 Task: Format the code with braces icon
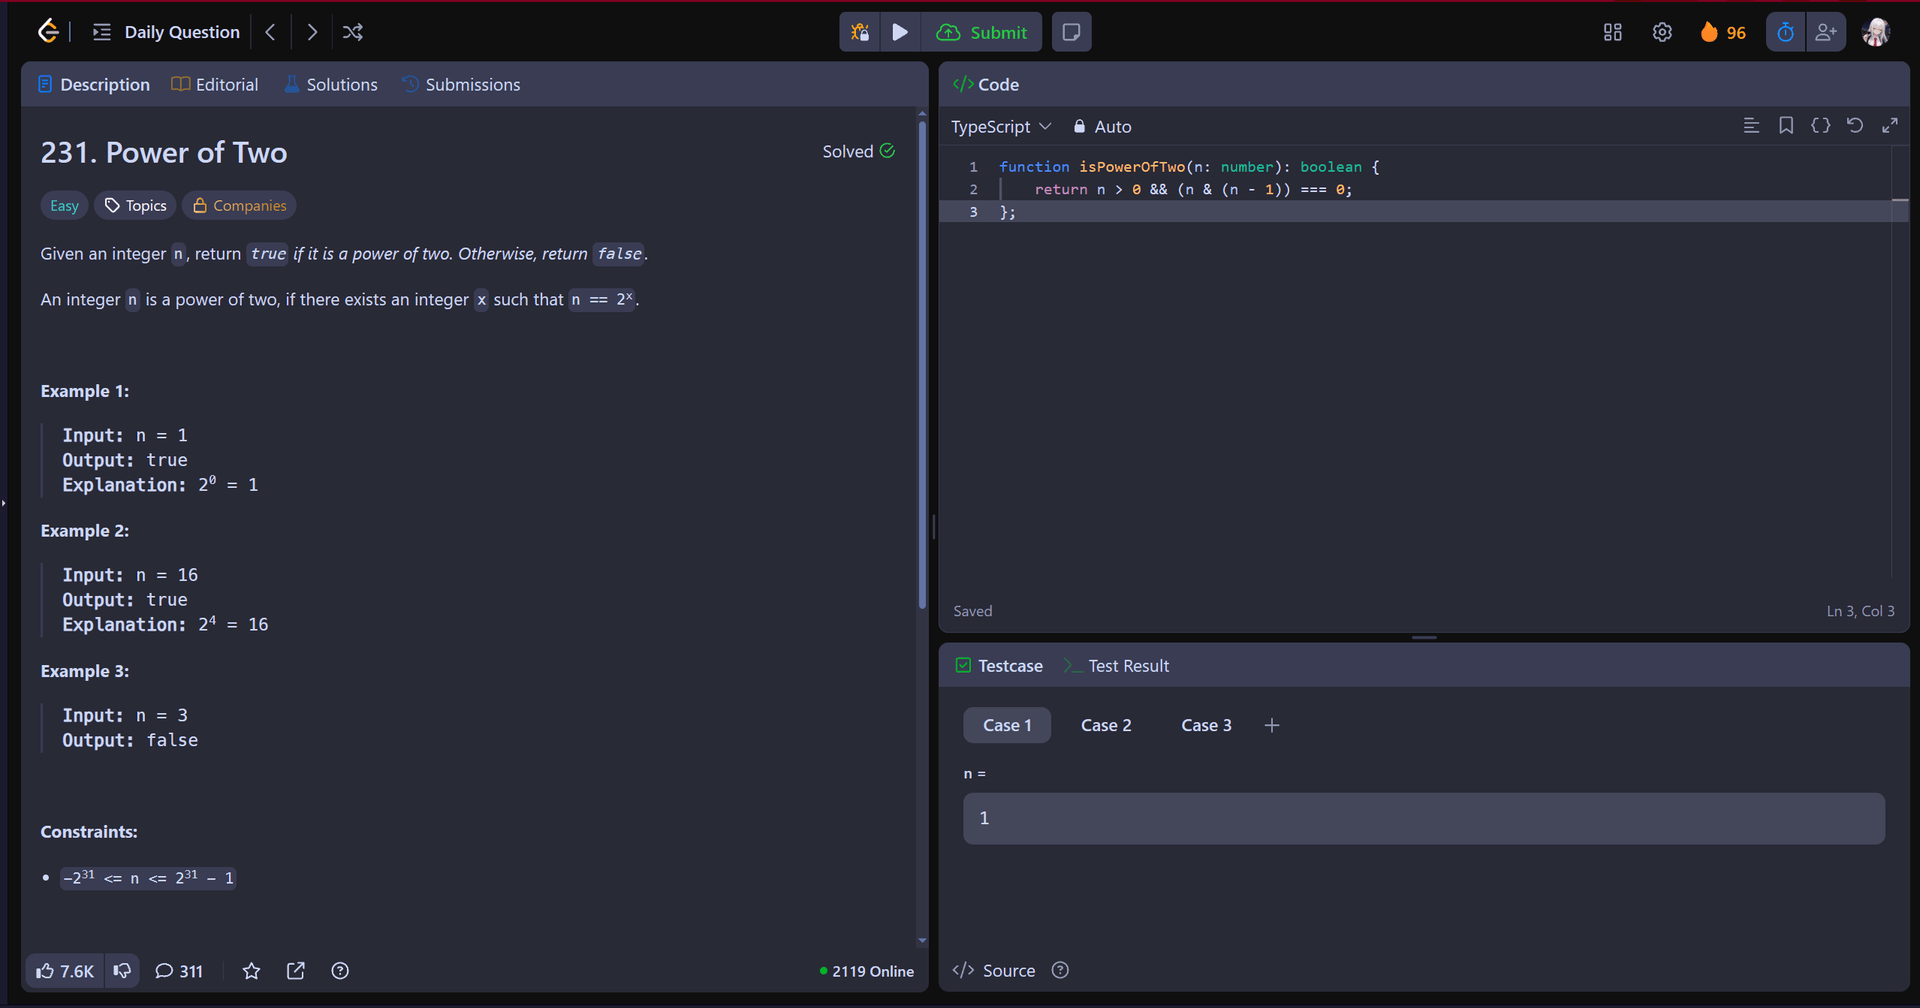point(1820,125)
